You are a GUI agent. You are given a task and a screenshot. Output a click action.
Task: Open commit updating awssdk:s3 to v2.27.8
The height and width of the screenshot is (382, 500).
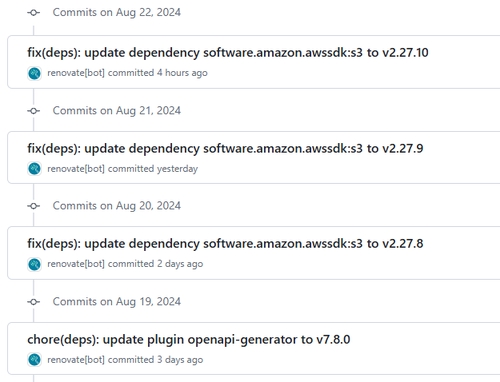tap(225, 244)
